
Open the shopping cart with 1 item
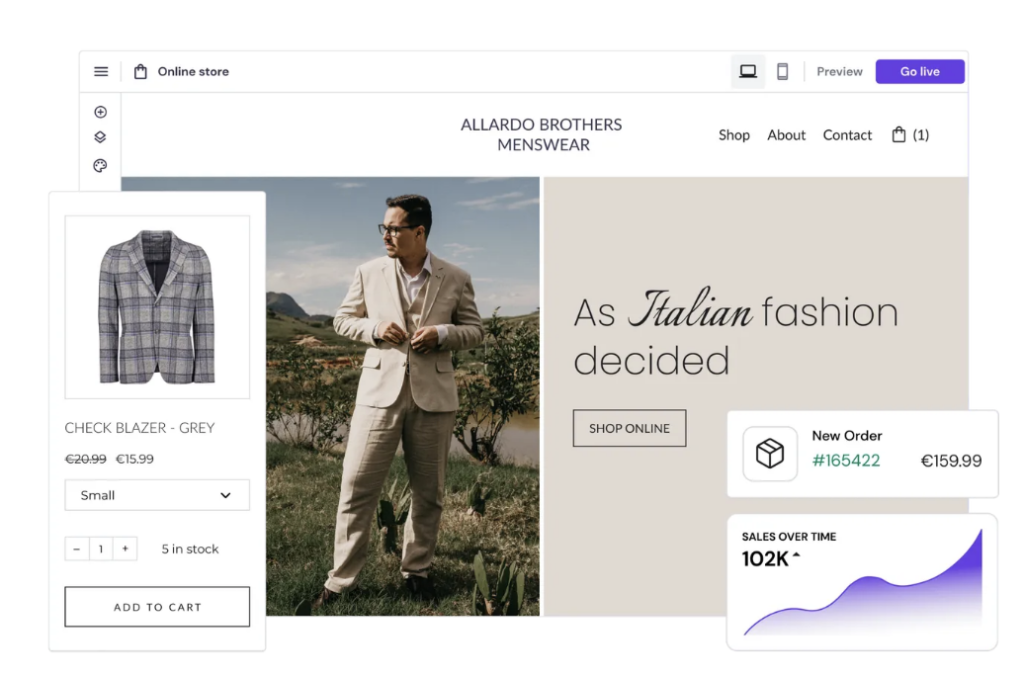909,135
